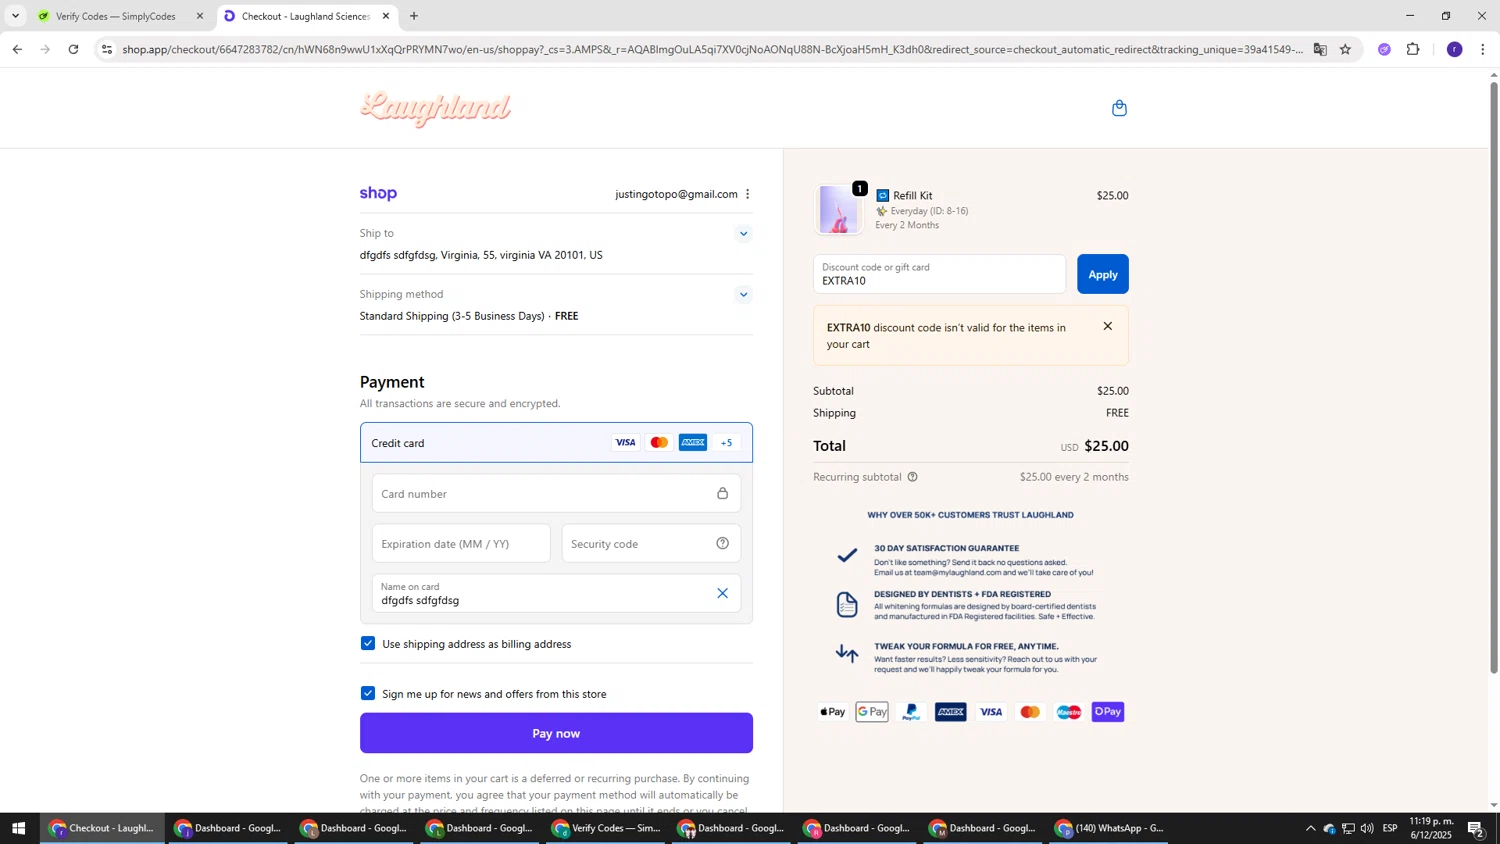
Task: Open a new browser tab
Action: 414,16
